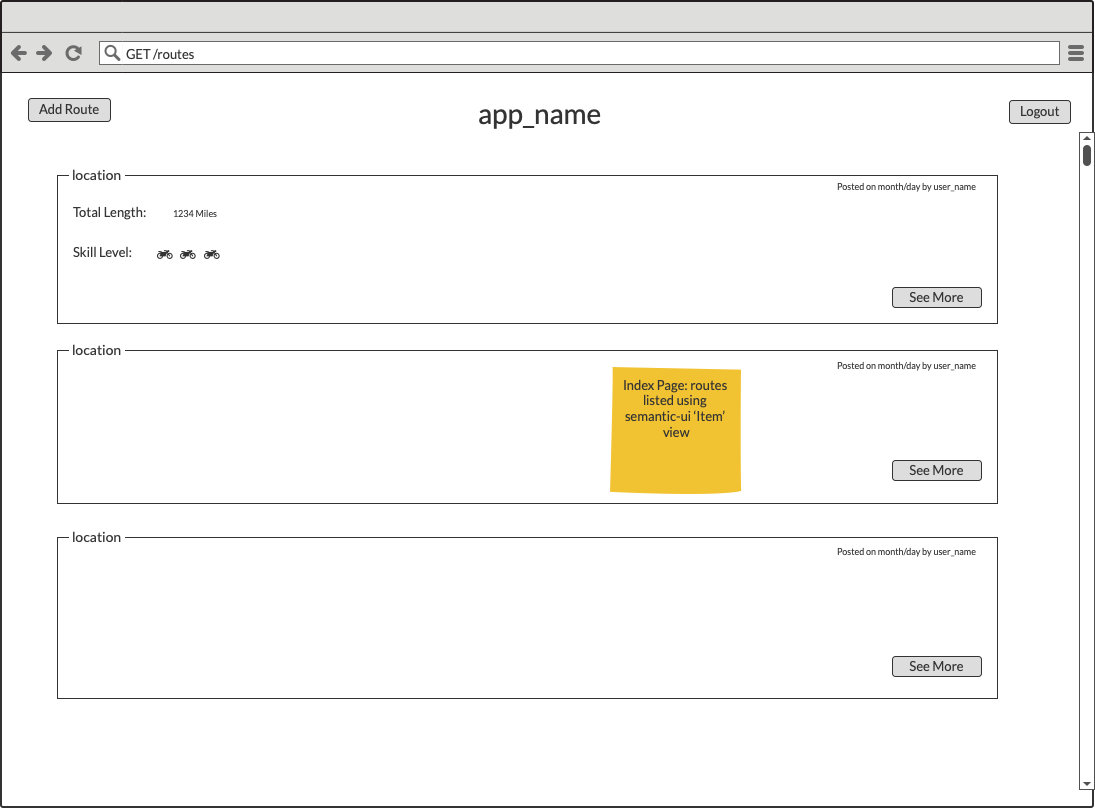Reload the page with refresh icon
The height and width of the screenshot is (808, 1095).
73,53
